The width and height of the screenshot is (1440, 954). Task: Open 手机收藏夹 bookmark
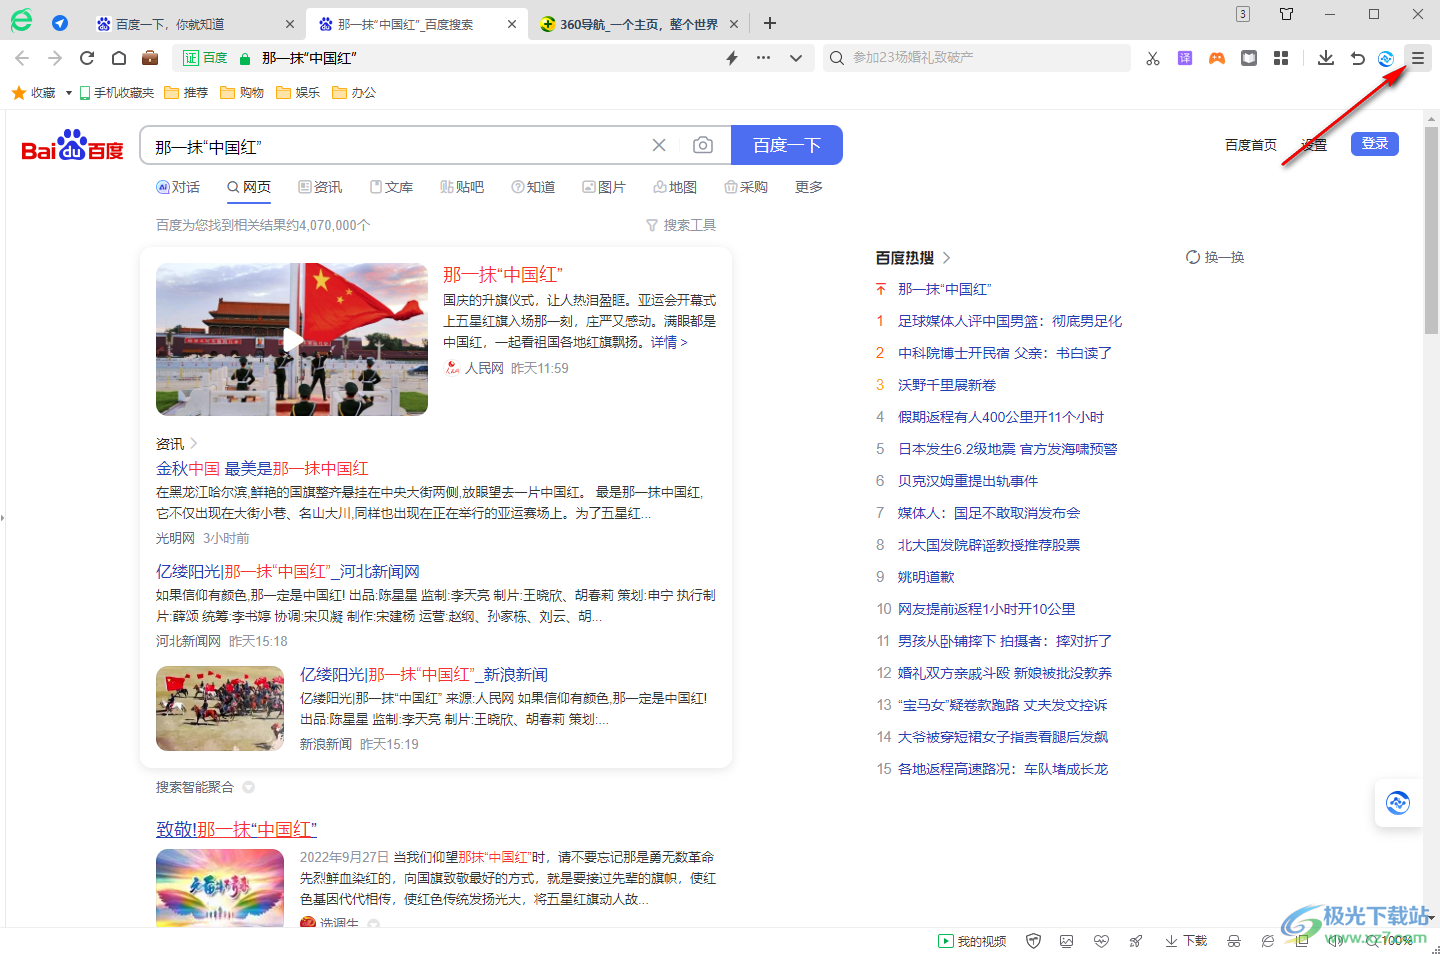coord(117,93)
